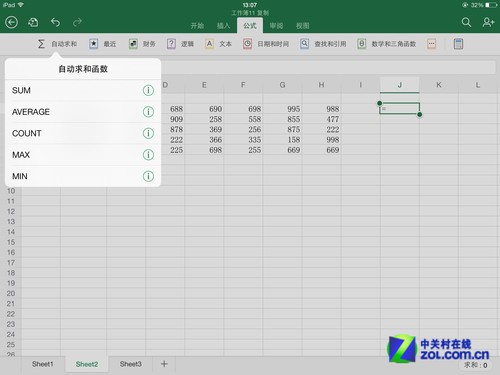Screen dimensions: 500x375
Task: Select cell containing 225
Action: click(165, 150)
